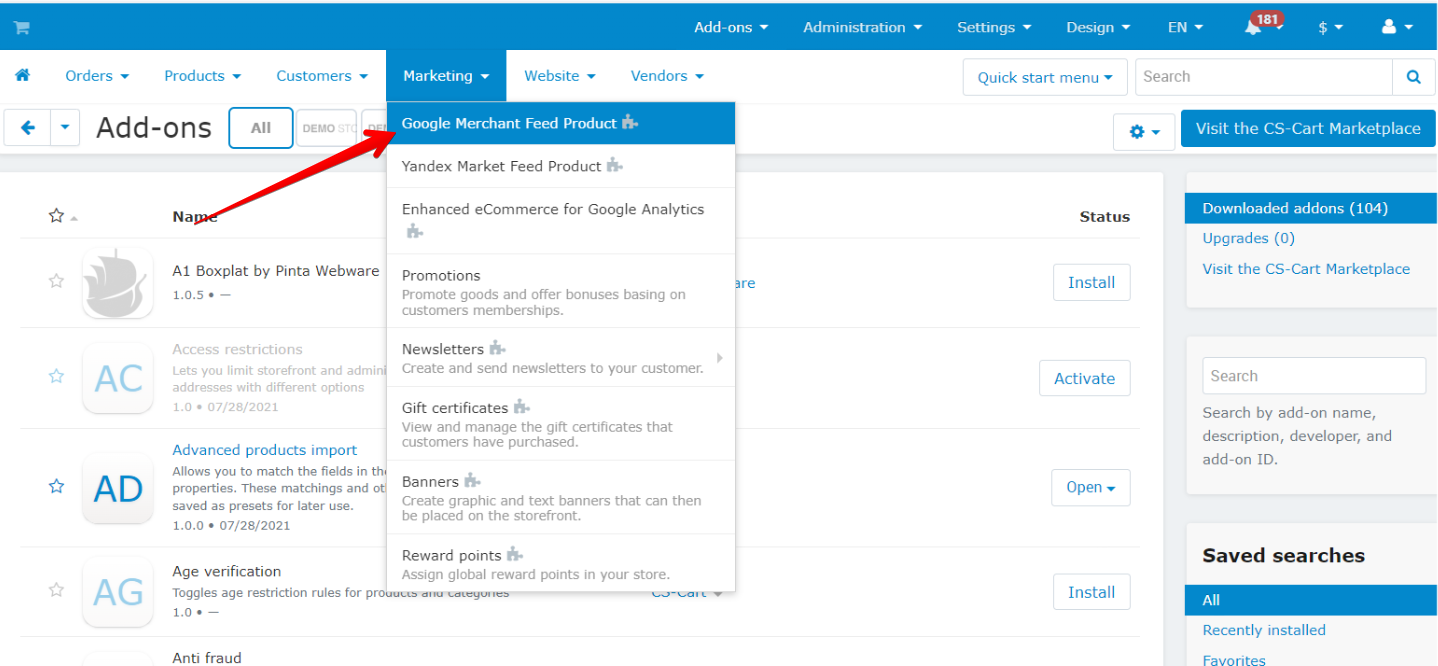Go back using the left arrow button
The image size is (1438, 666).
pyautogui.click(x=28, y=128)
